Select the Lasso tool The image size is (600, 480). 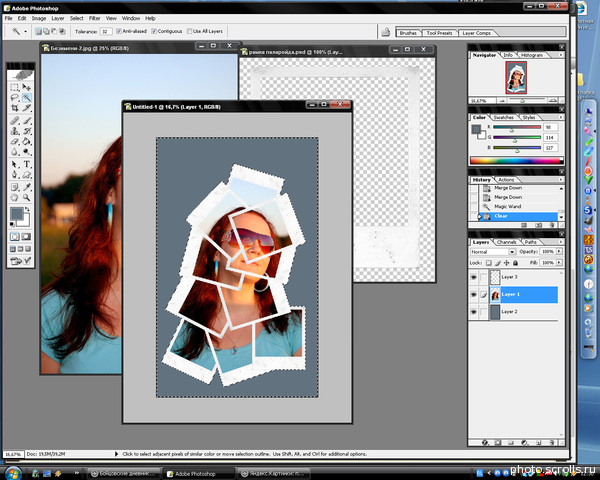(x=15, y=98)
